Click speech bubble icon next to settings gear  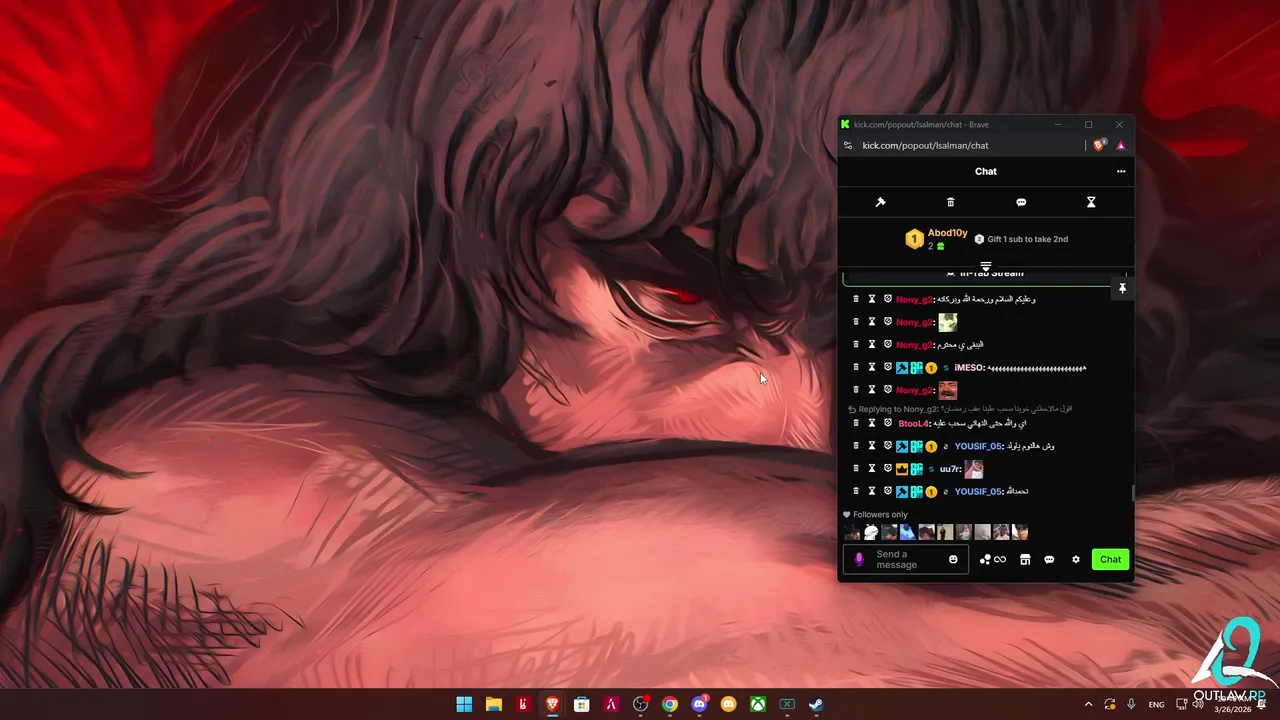pos(1049,559)
